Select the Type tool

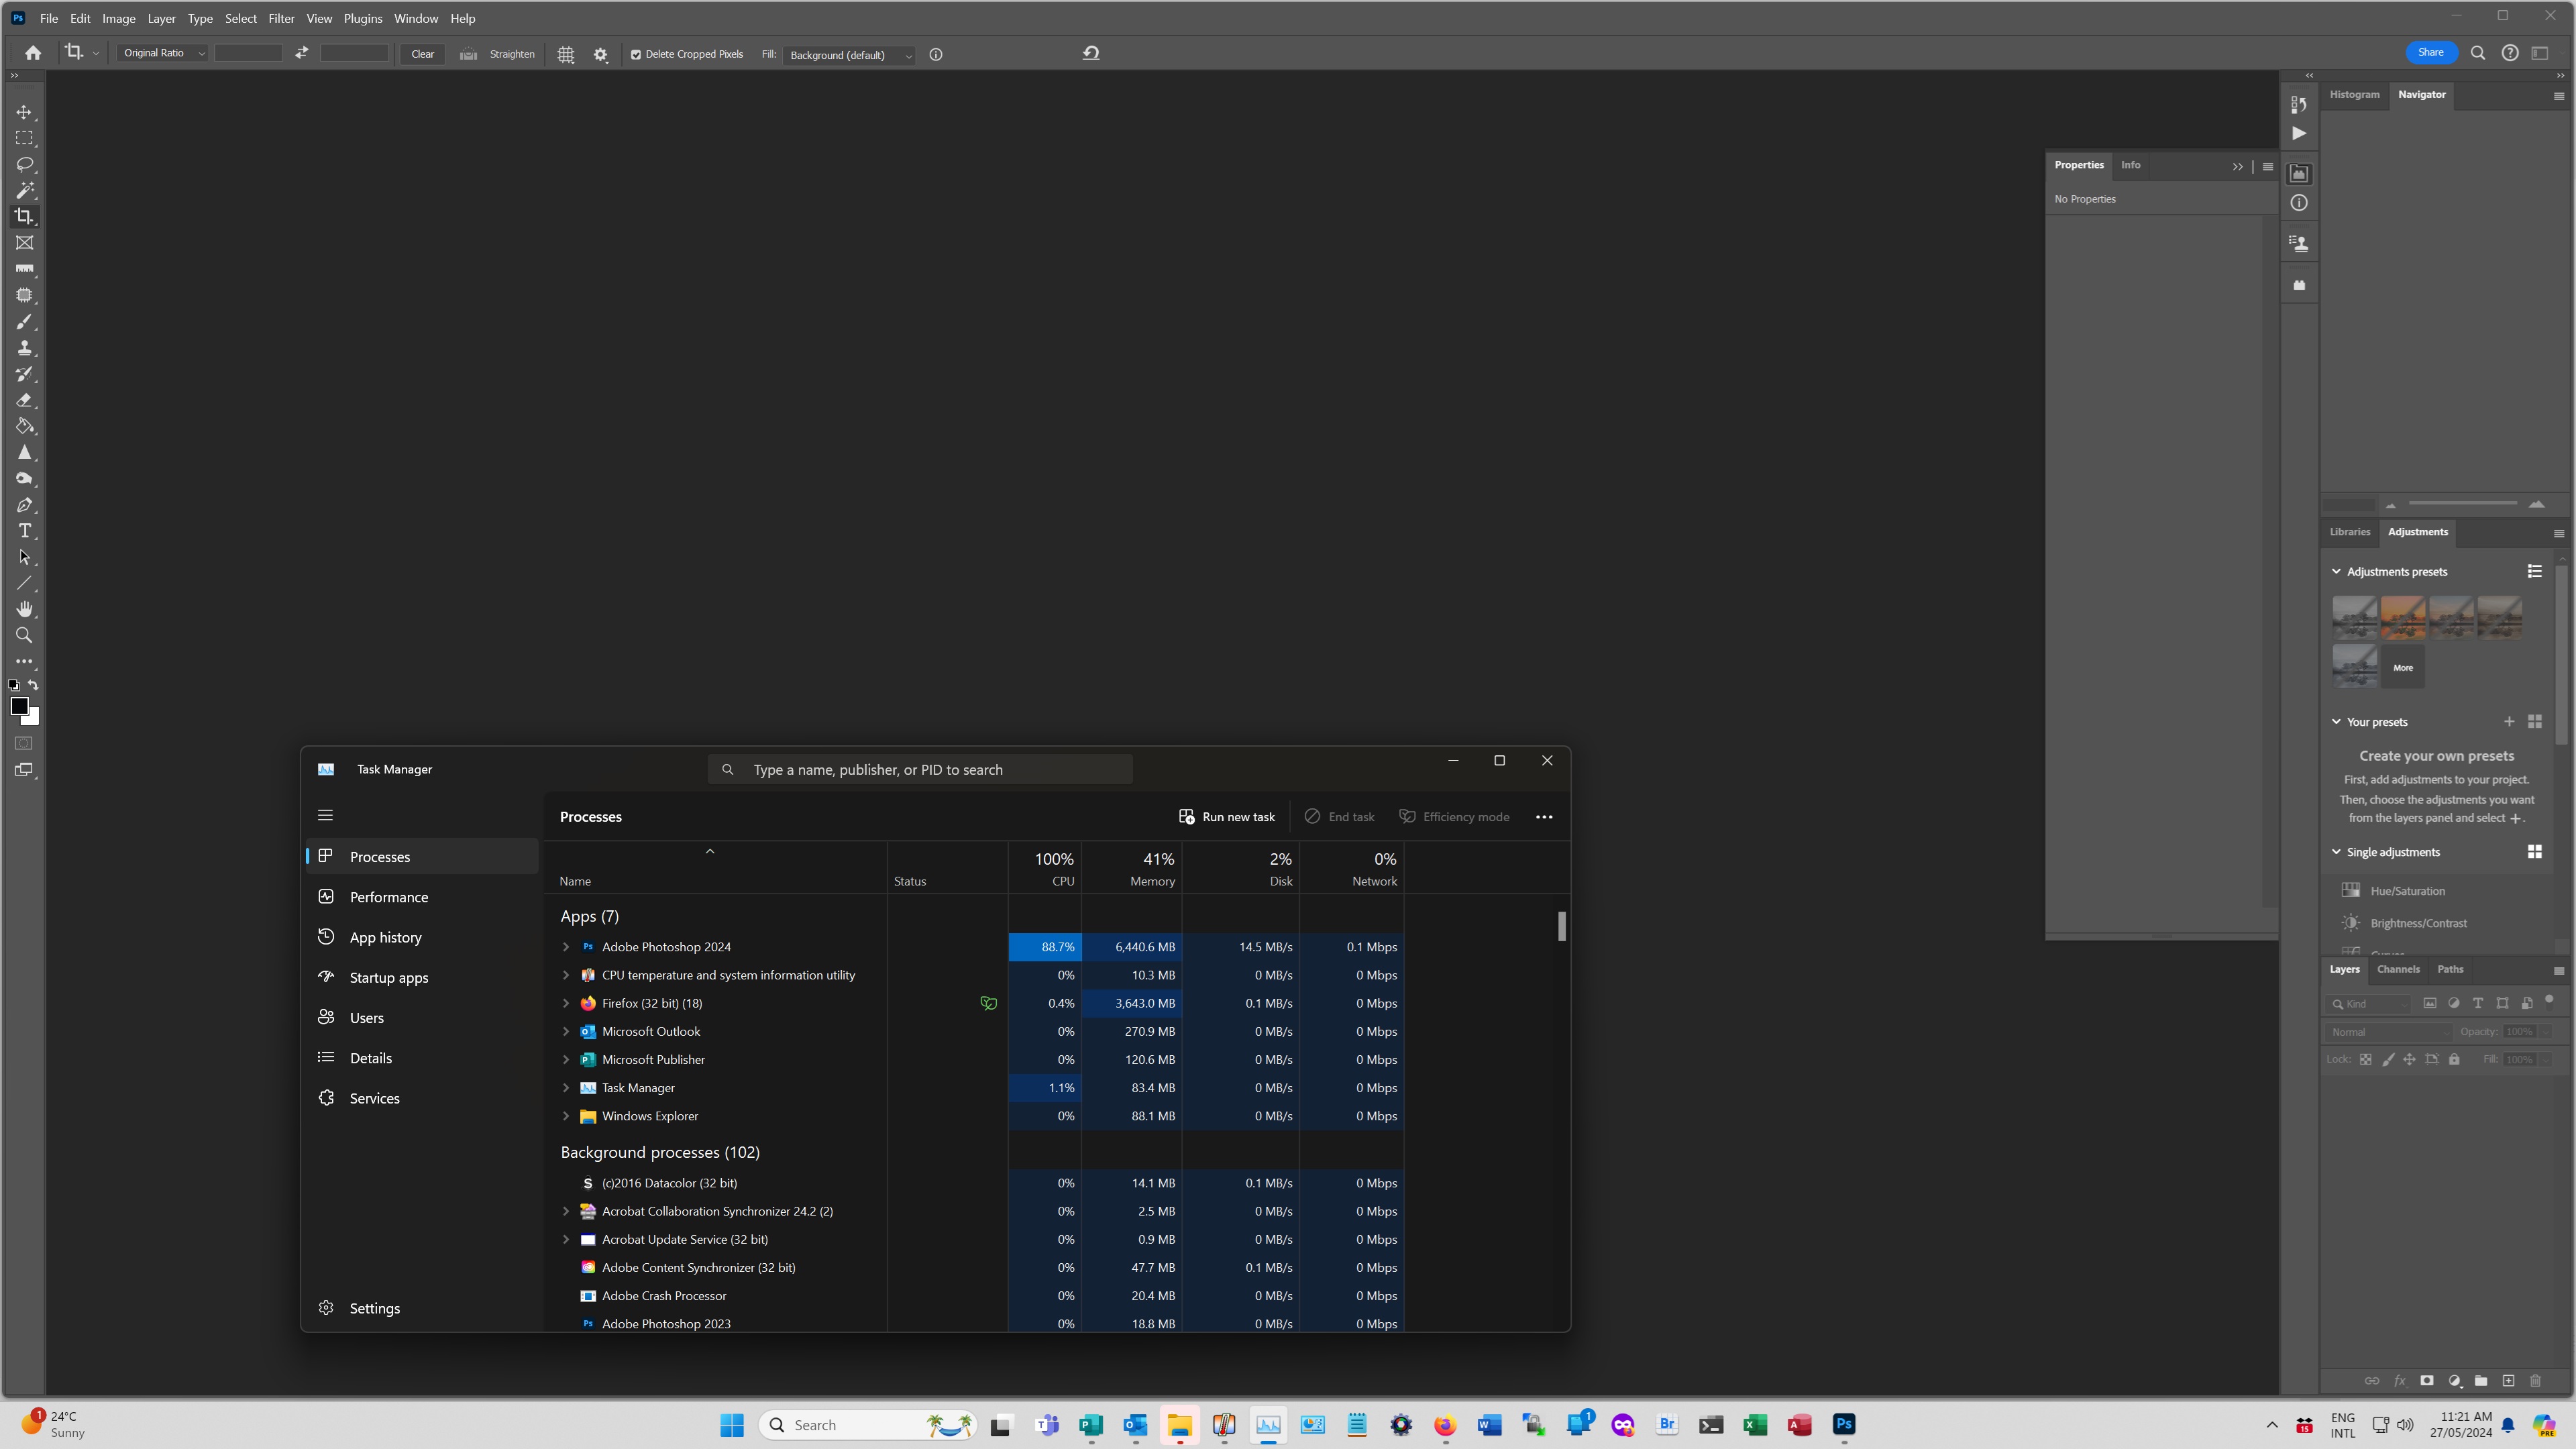pyautogui.click(x=25, y=531)
